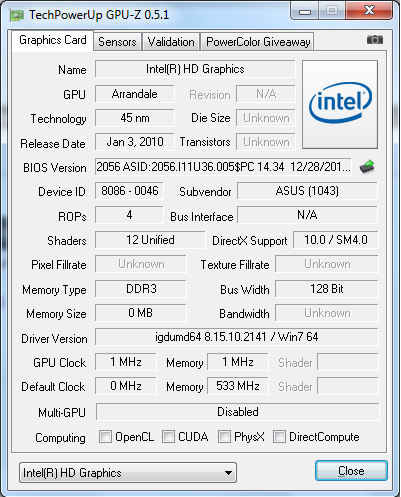Switch to the Sensors tab

click(117, 42)
